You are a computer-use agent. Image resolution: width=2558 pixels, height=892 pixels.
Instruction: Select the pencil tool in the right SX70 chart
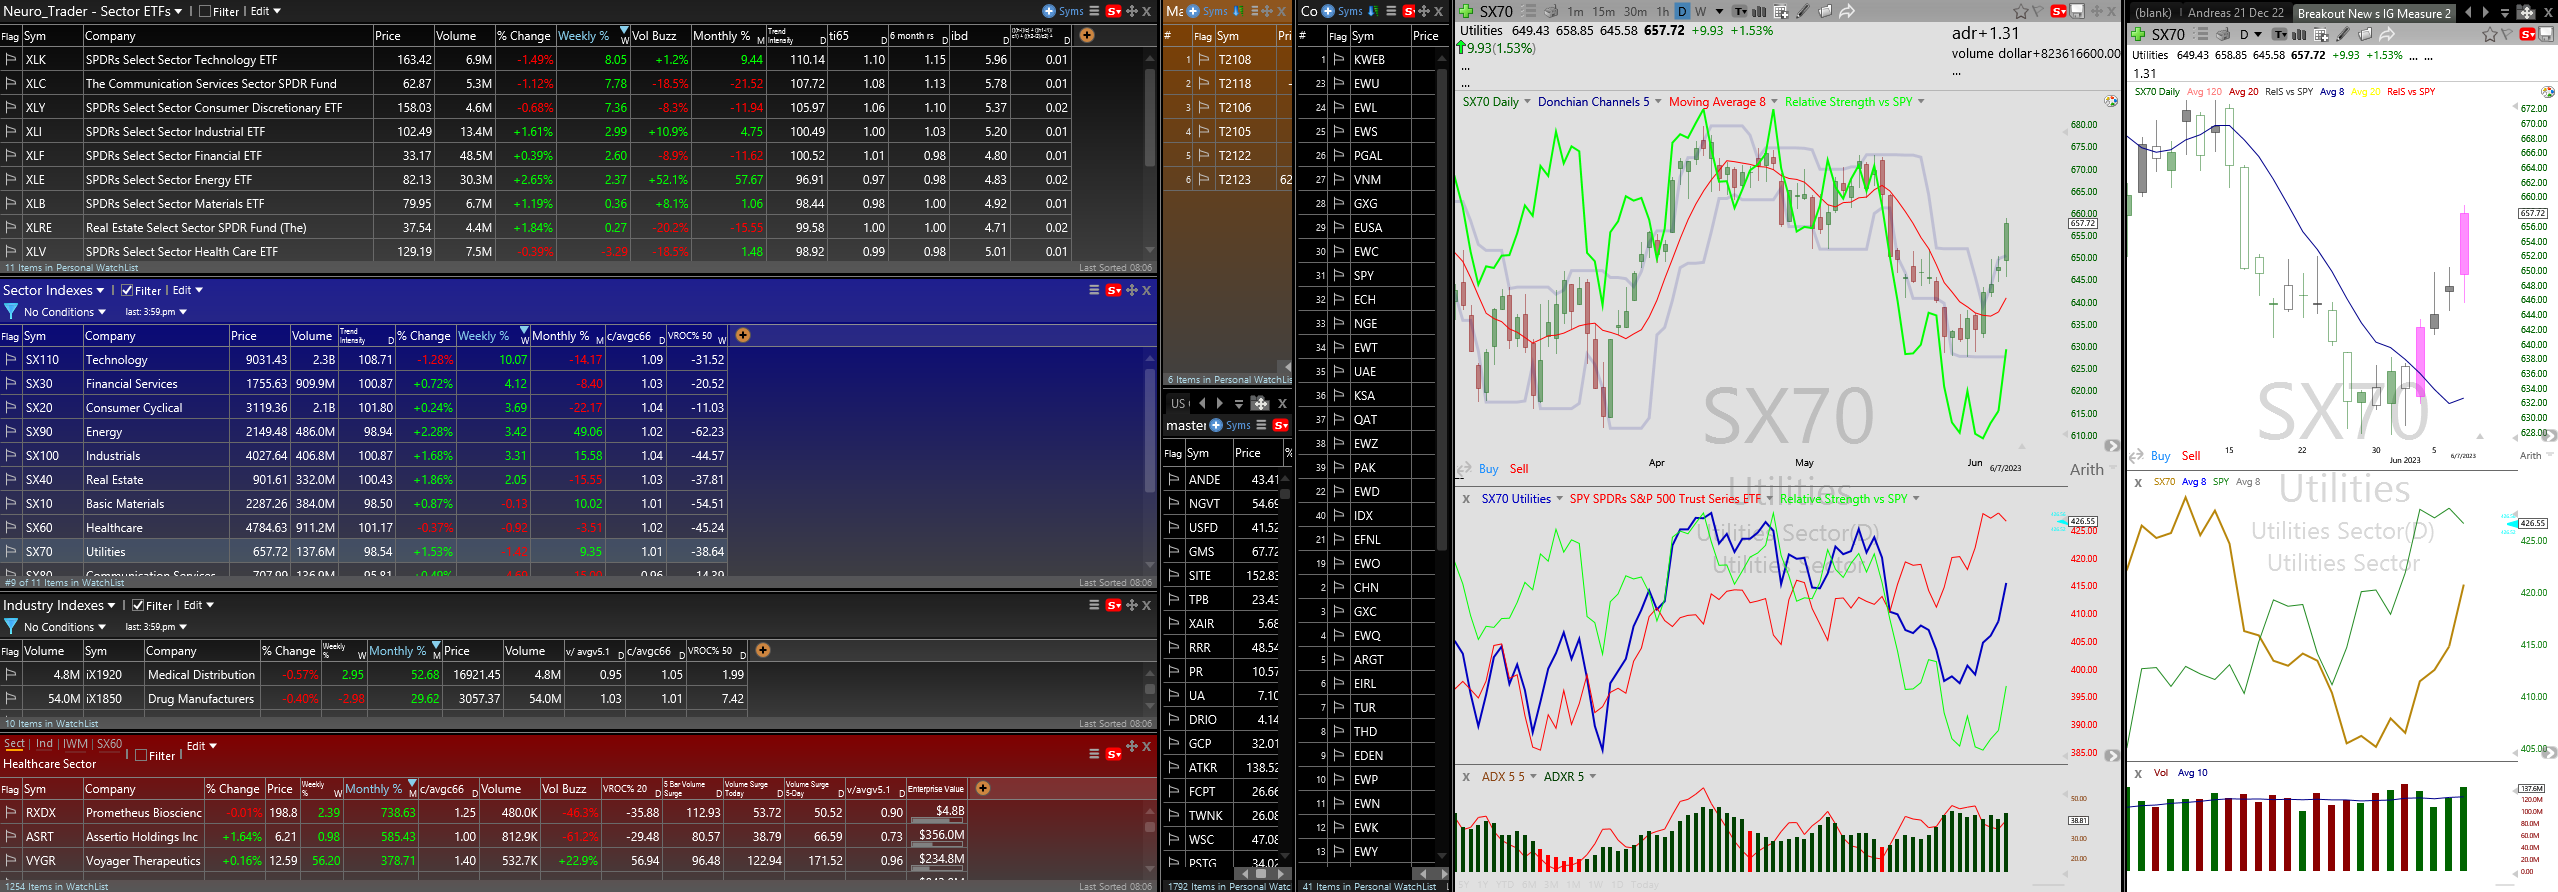(x=2344, y=34)
